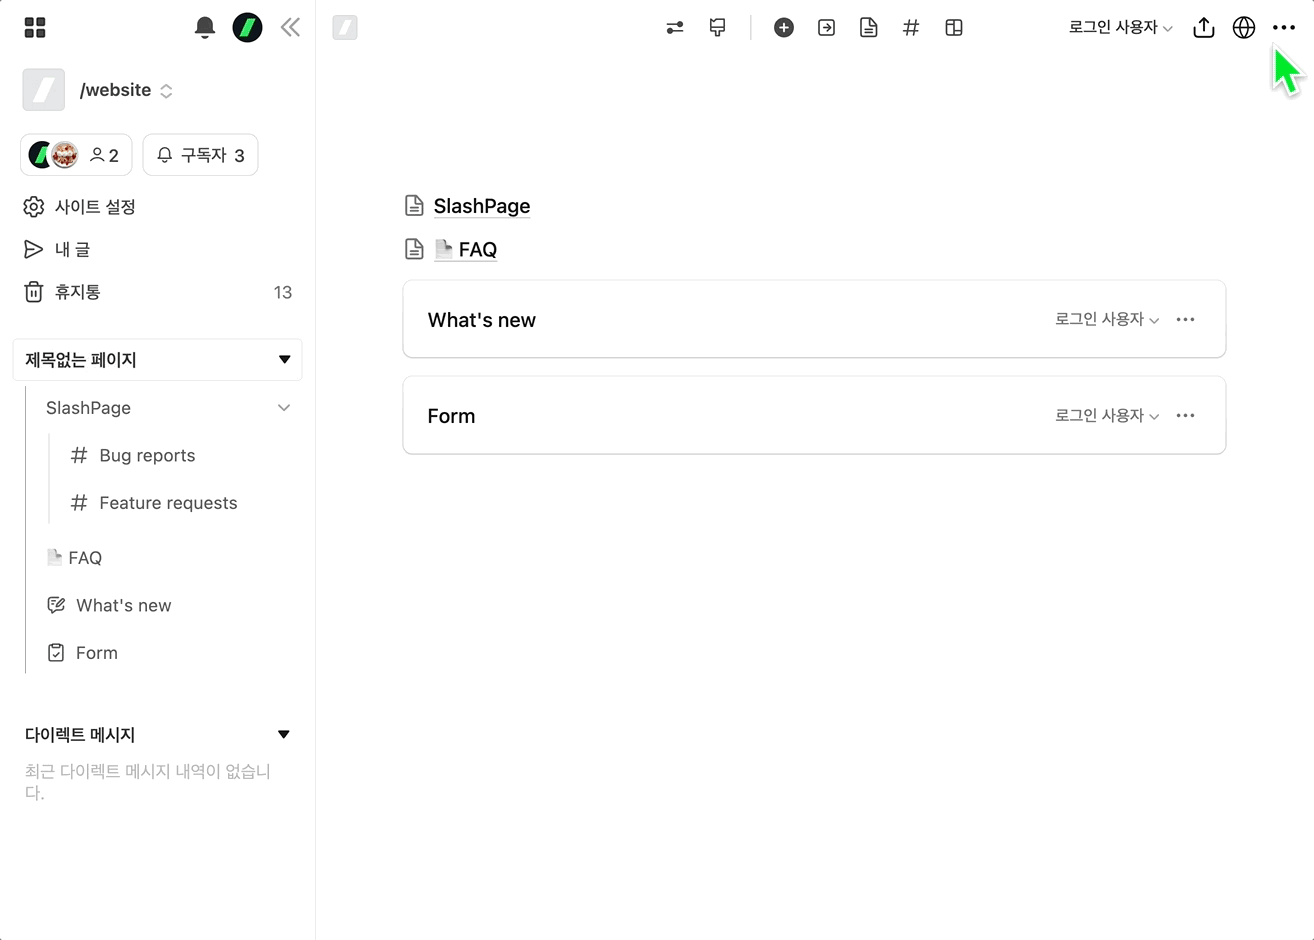Click the hashtag channel icon in toolbar
This screenshot has width=1314, height=940.
point(910,28)
